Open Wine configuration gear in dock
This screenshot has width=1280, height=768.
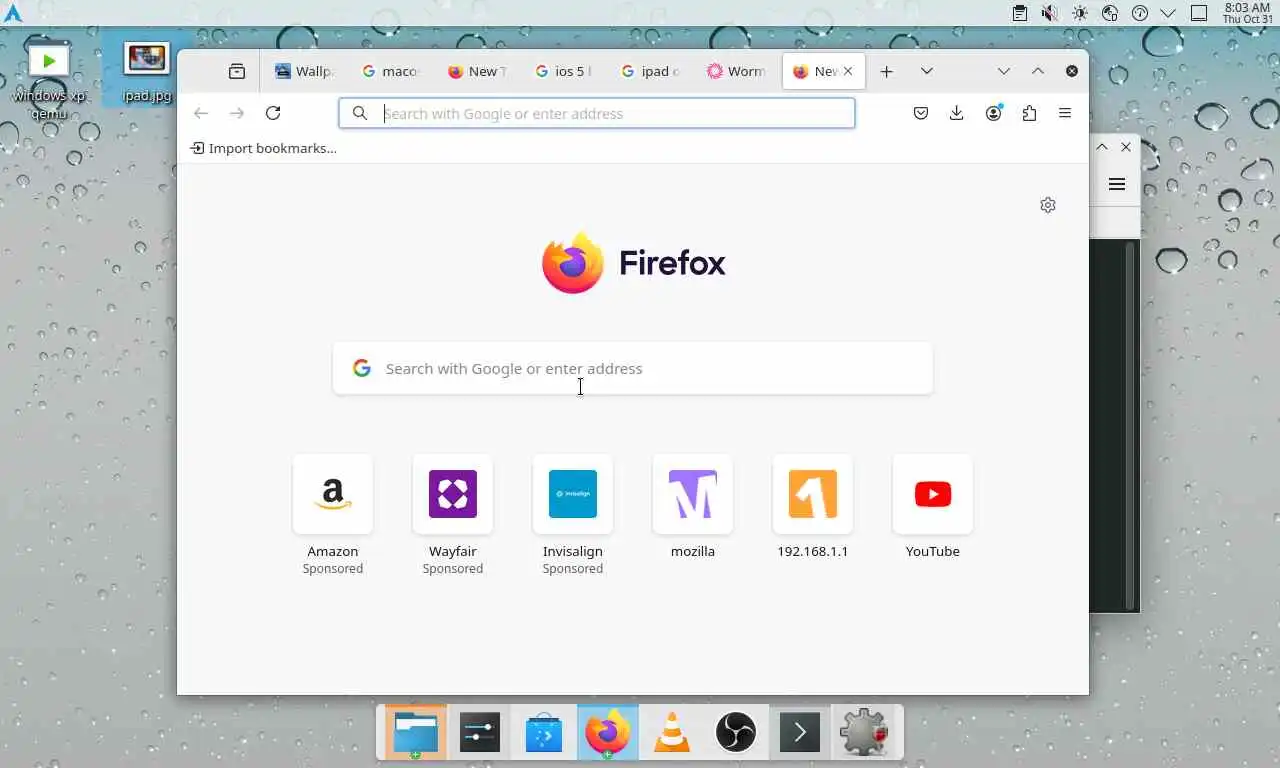864,734
